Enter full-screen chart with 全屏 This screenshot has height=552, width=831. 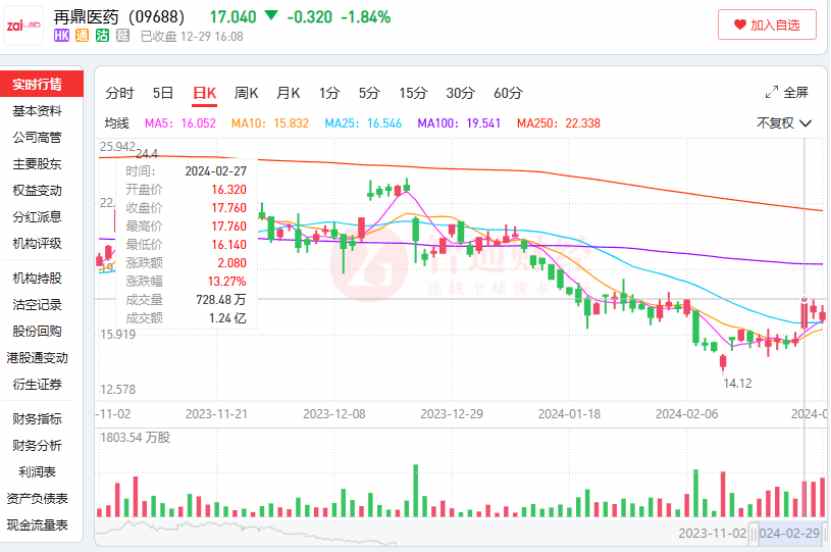coord(786,92)
